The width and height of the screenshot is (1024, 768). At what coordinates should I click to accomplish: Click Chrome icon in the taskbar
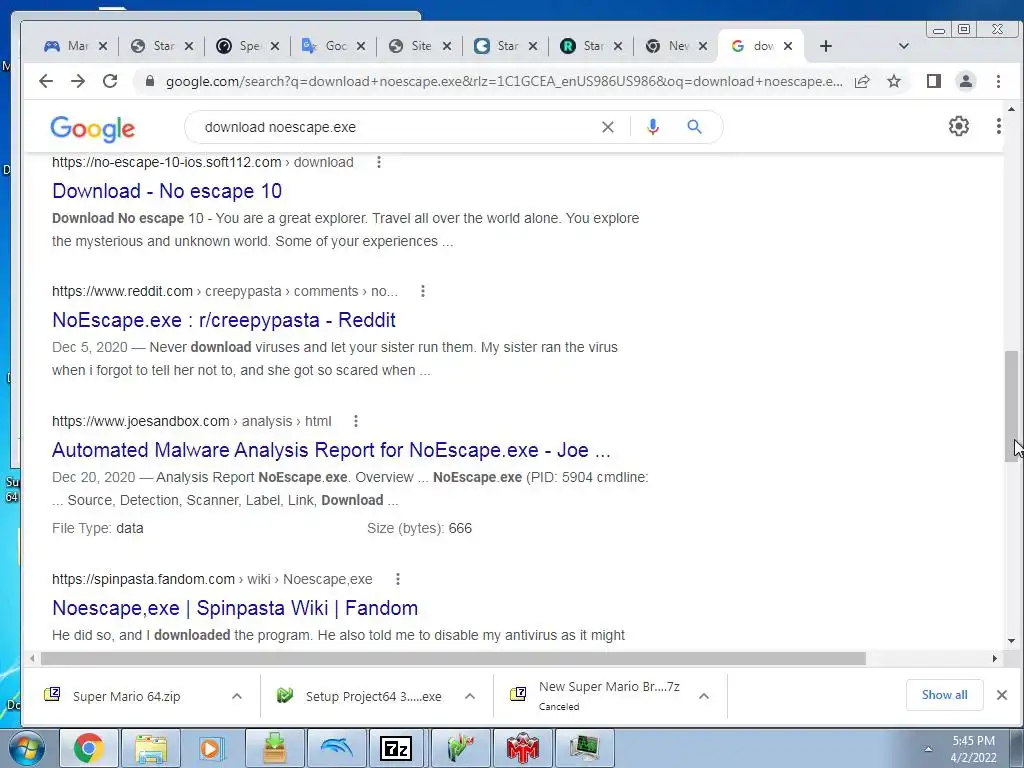[89, 748]
